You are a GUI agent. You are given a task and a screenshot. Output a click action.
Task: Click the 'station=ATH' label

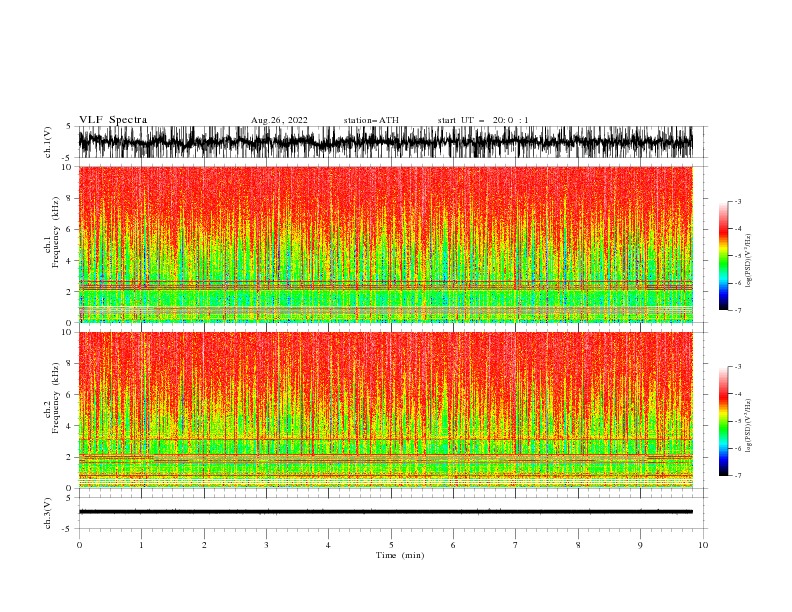click(371, 120)
